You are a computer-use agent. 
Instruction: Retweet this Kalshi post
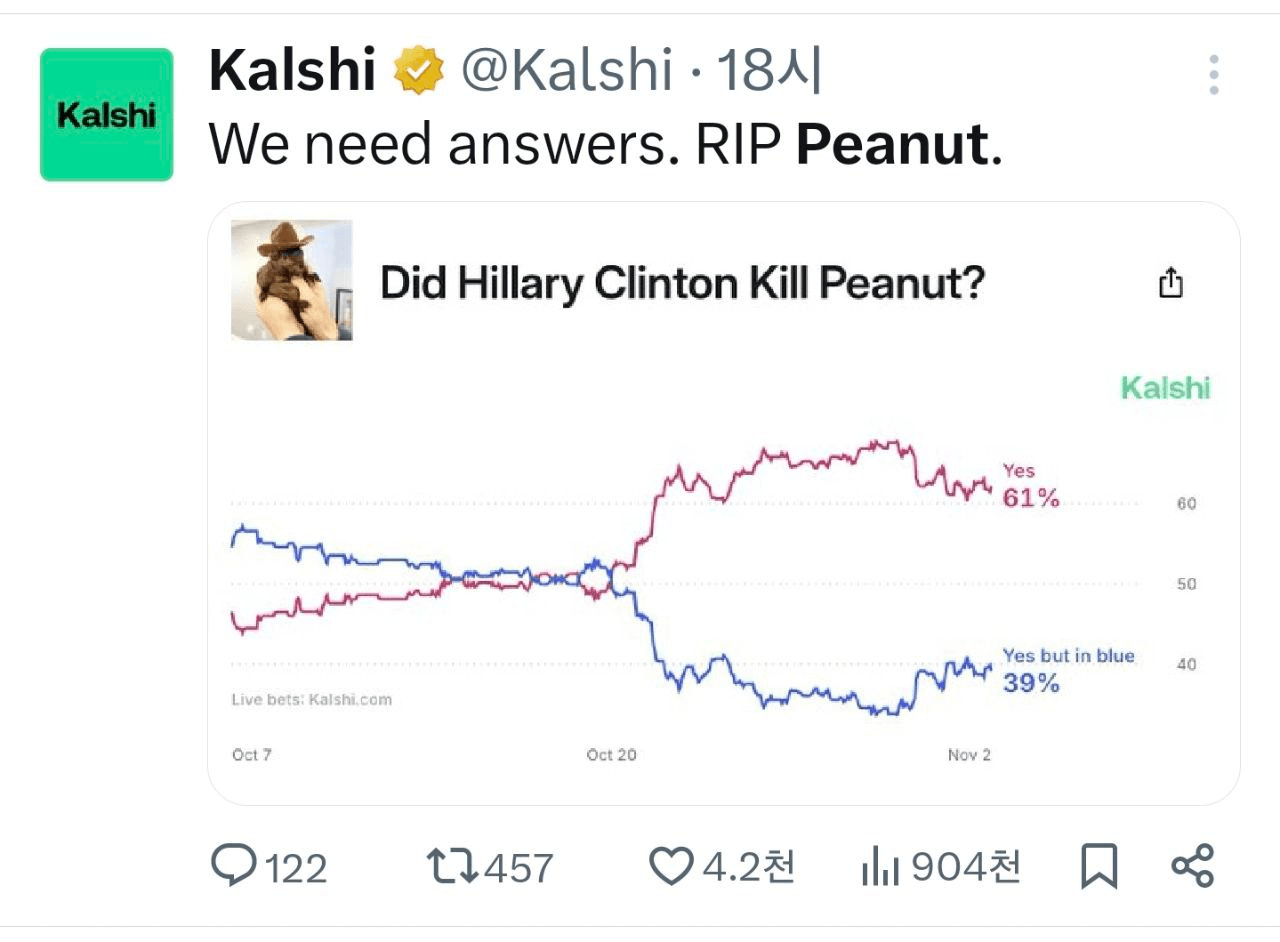452,866
